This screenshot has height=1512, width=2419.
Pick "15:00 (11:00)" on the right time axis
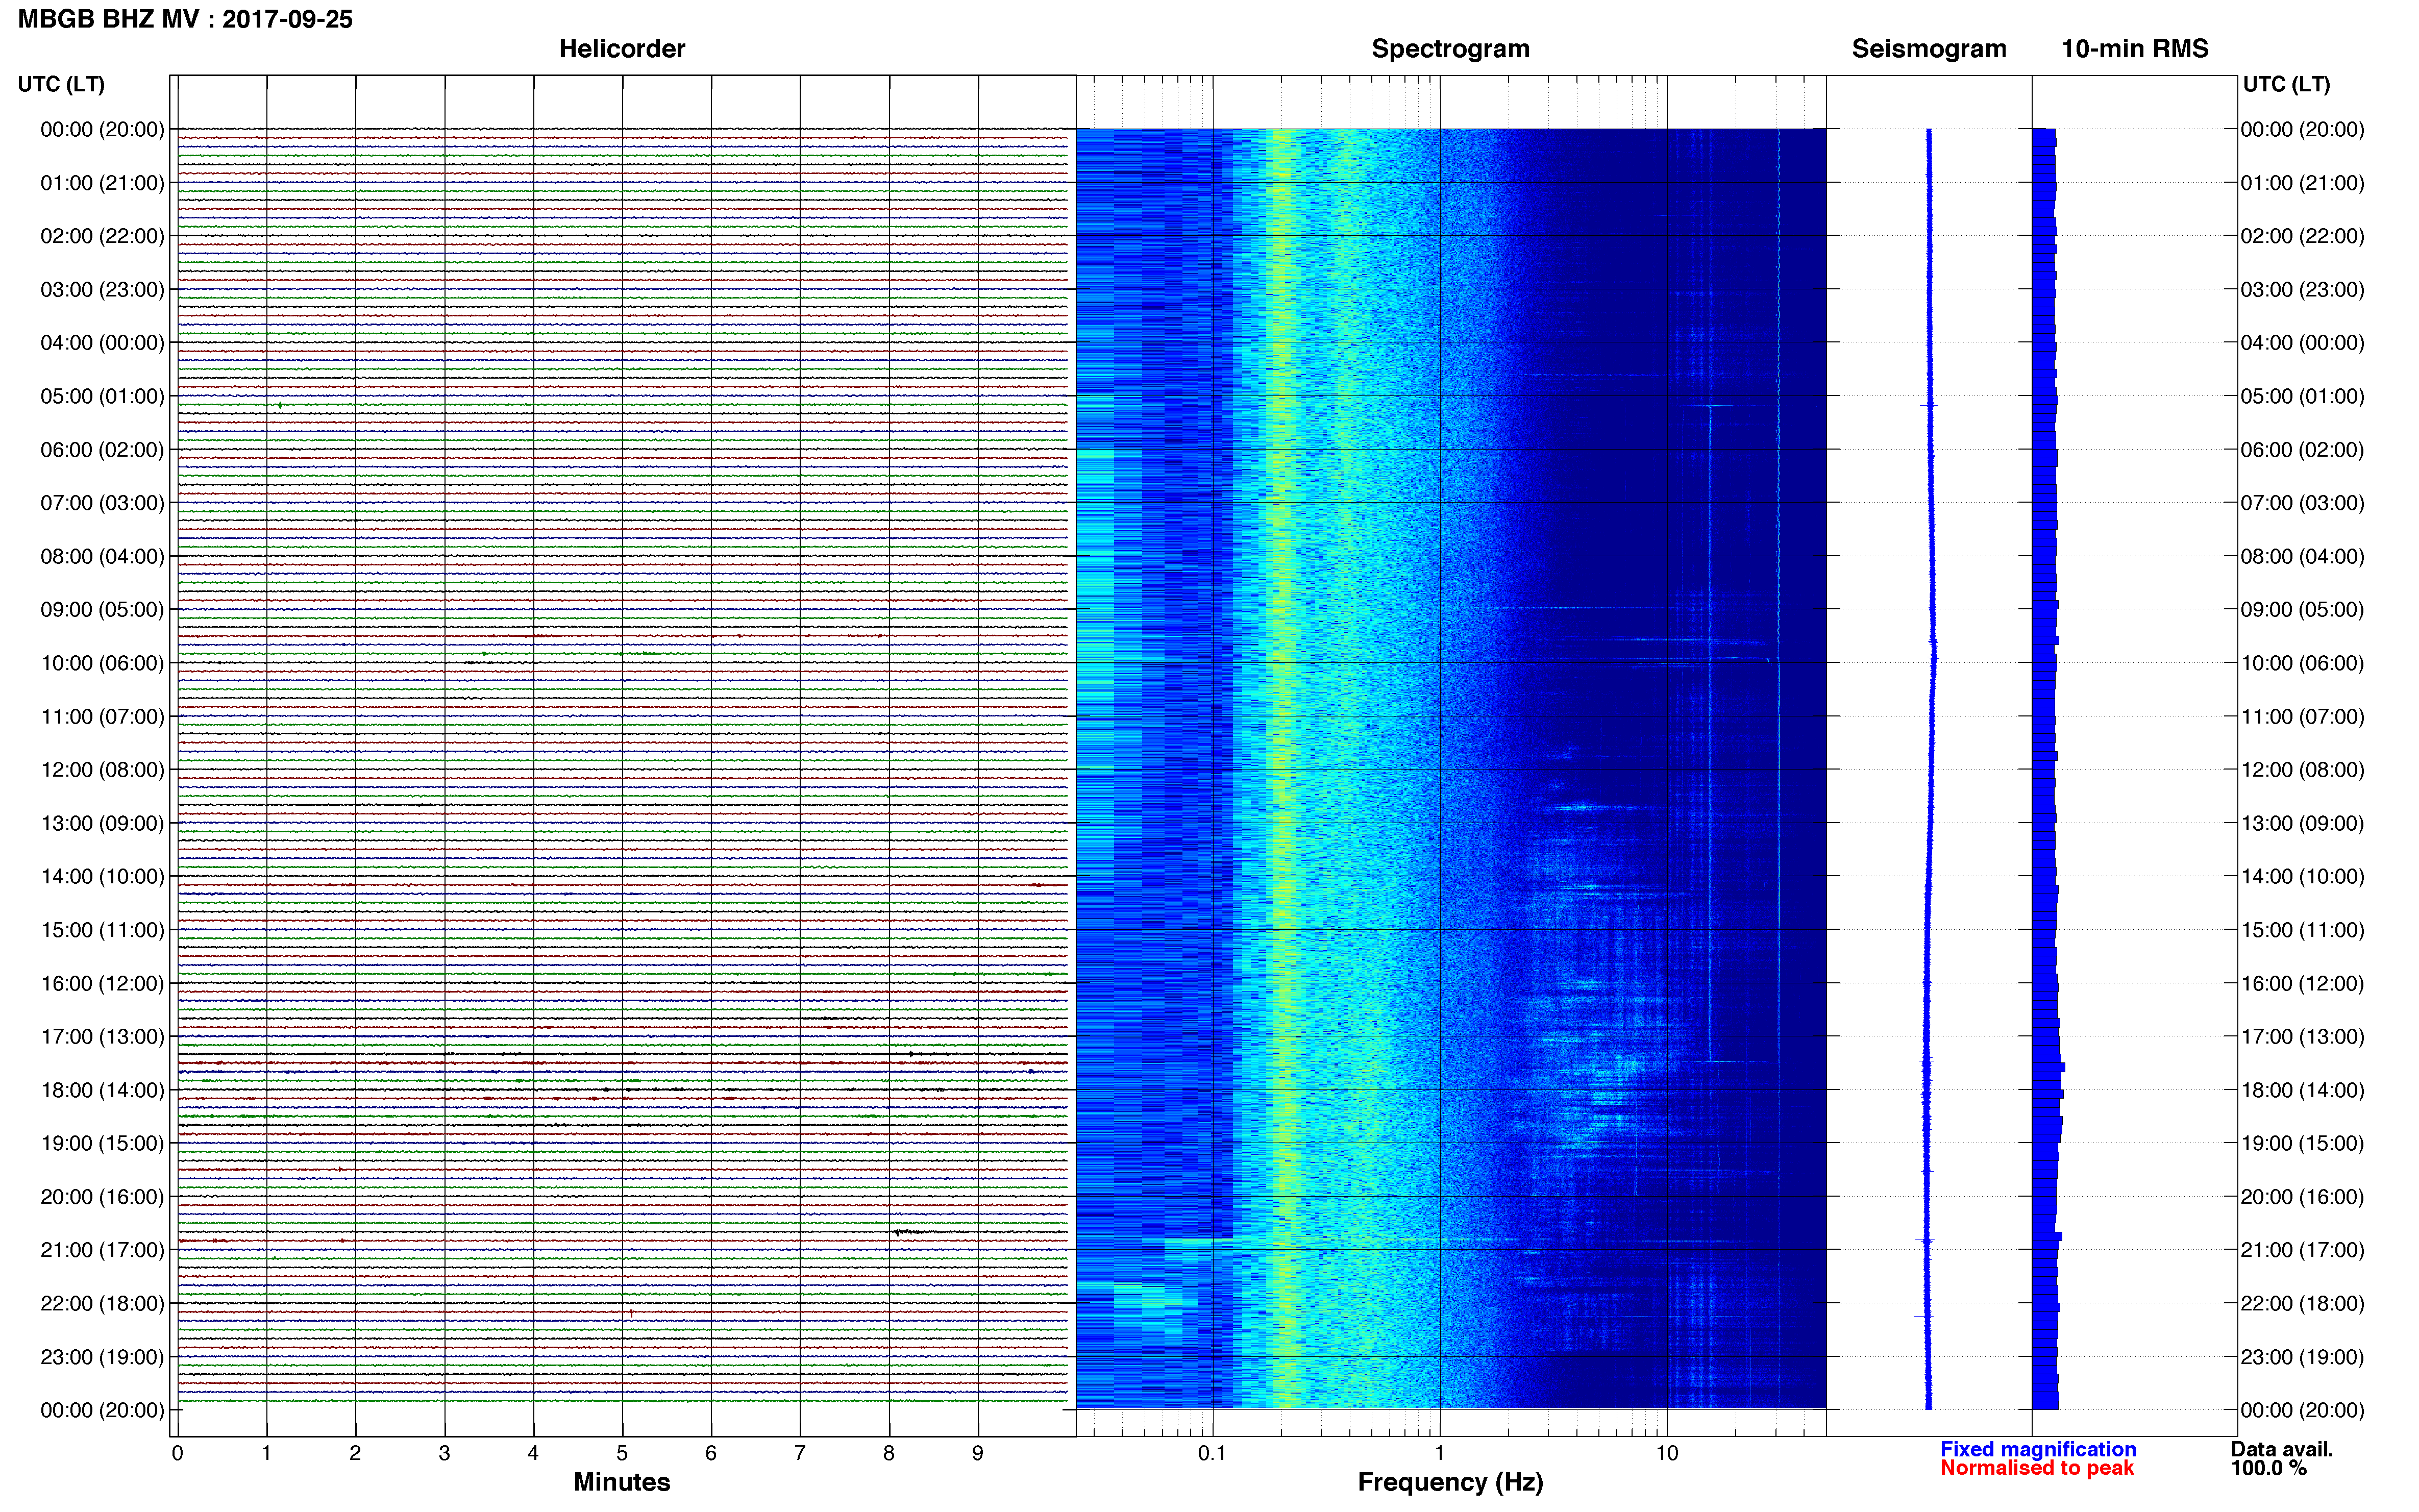tap(2302, 930)
